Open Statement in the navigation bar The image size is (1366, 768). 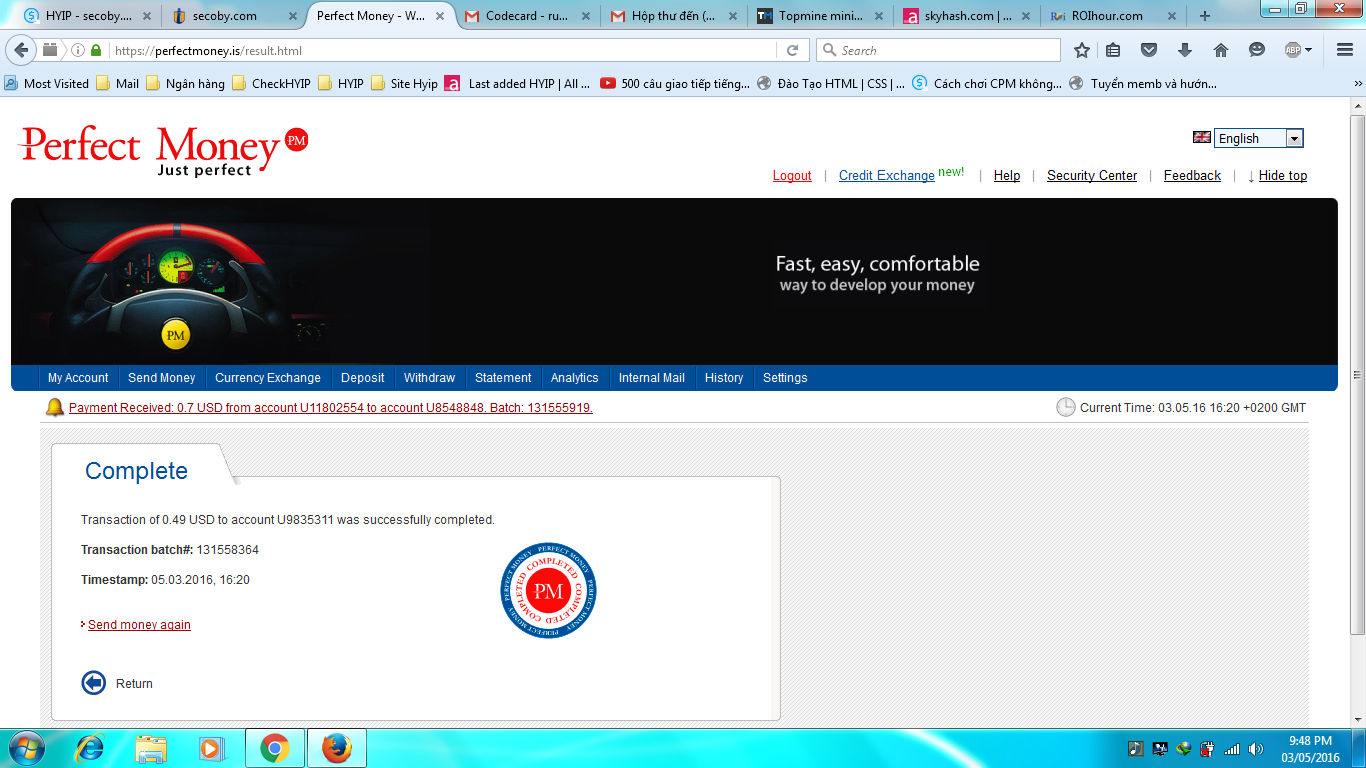(503, 378)
